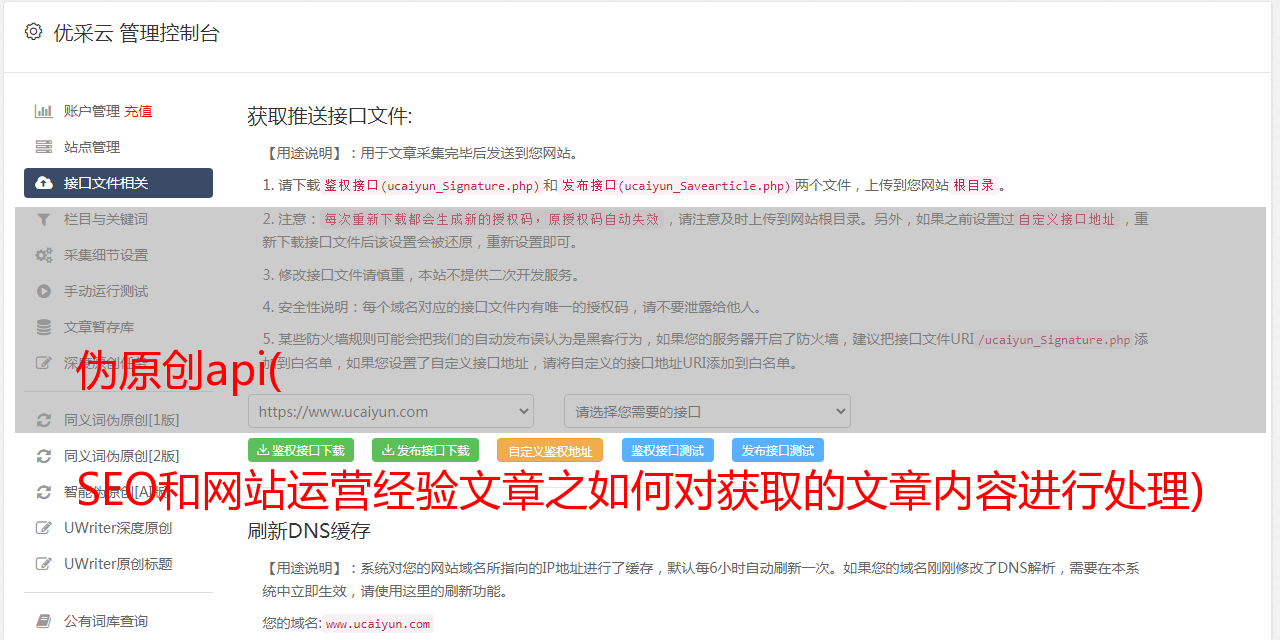Image resolution: width=1280 pixels, height=640 pixels.
Task: Click the 获取推送接口文件 heading
Action: coord(330,116)
